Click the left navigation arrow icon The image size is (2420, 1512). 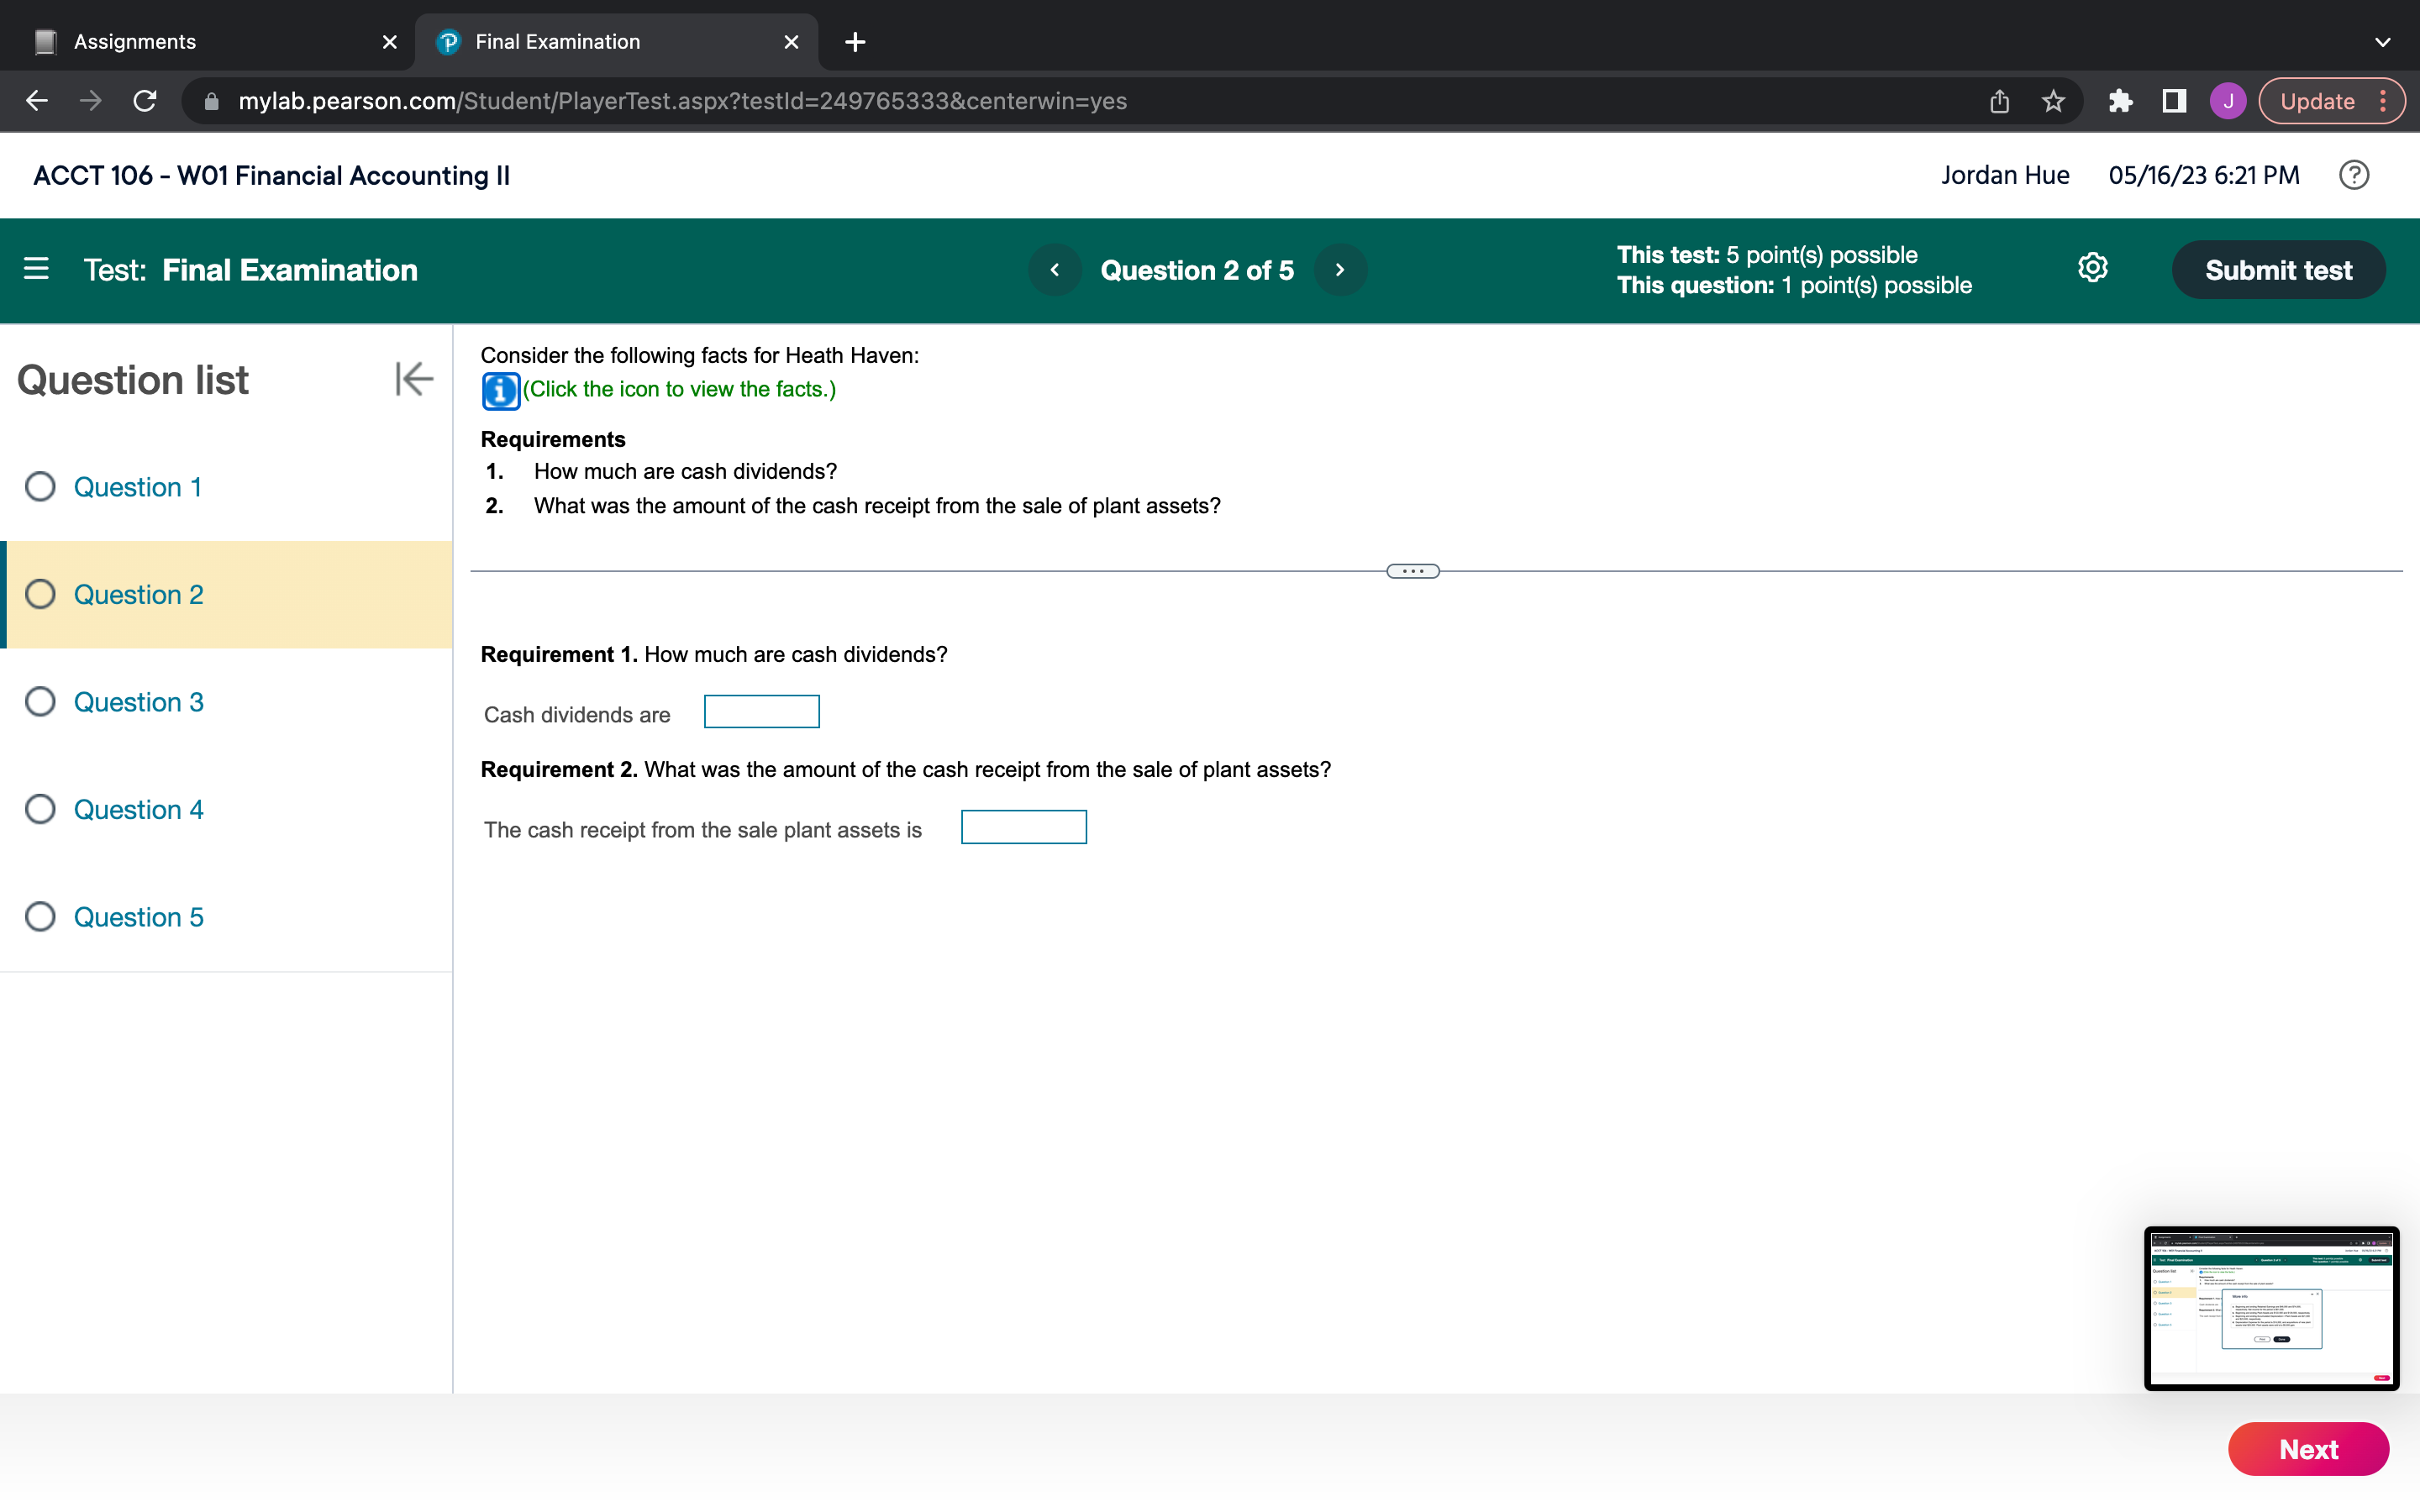click(x=1052, y=270)
